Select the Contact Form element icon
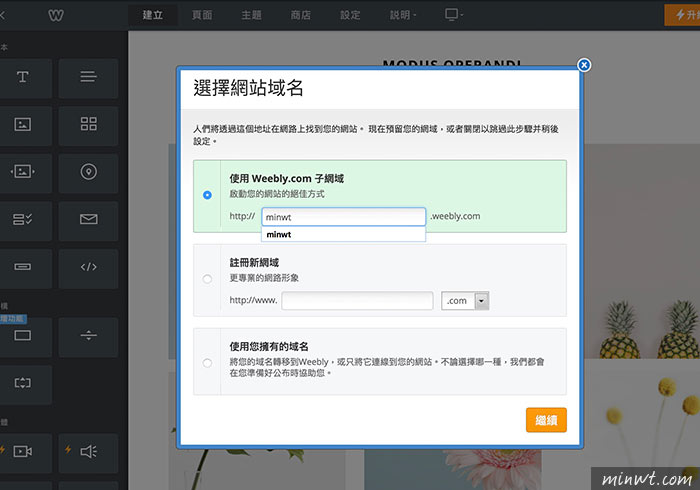This screenshot has height=490, width=700. point(22,219)
